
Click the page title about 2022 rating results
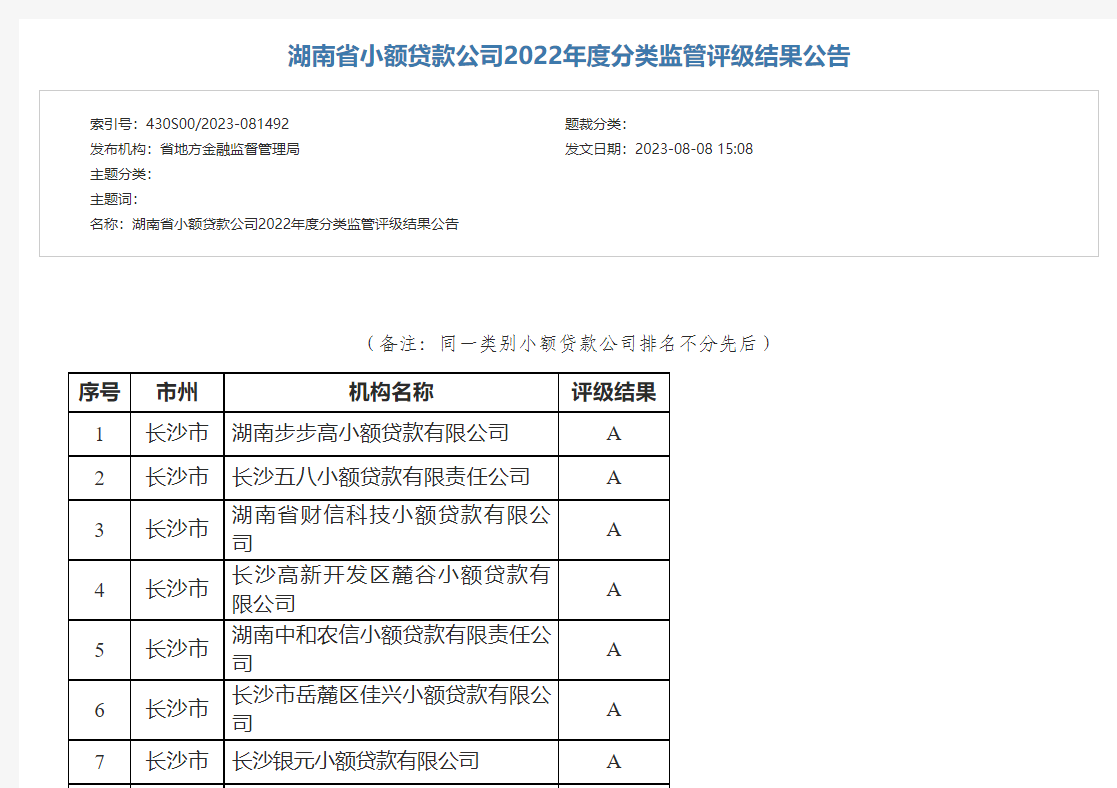[568, 56]
